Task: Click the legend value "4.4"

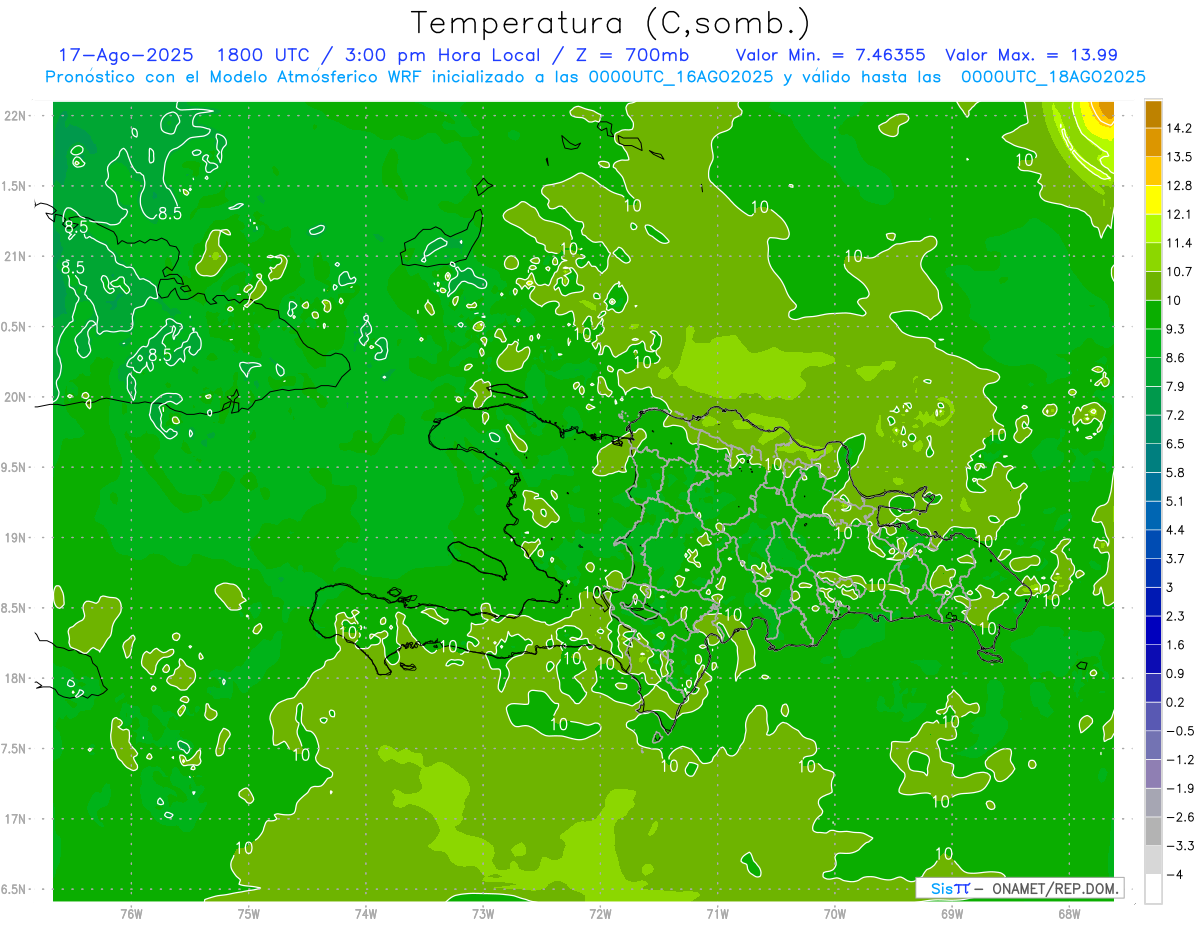Action: [x=1176, y=530]
